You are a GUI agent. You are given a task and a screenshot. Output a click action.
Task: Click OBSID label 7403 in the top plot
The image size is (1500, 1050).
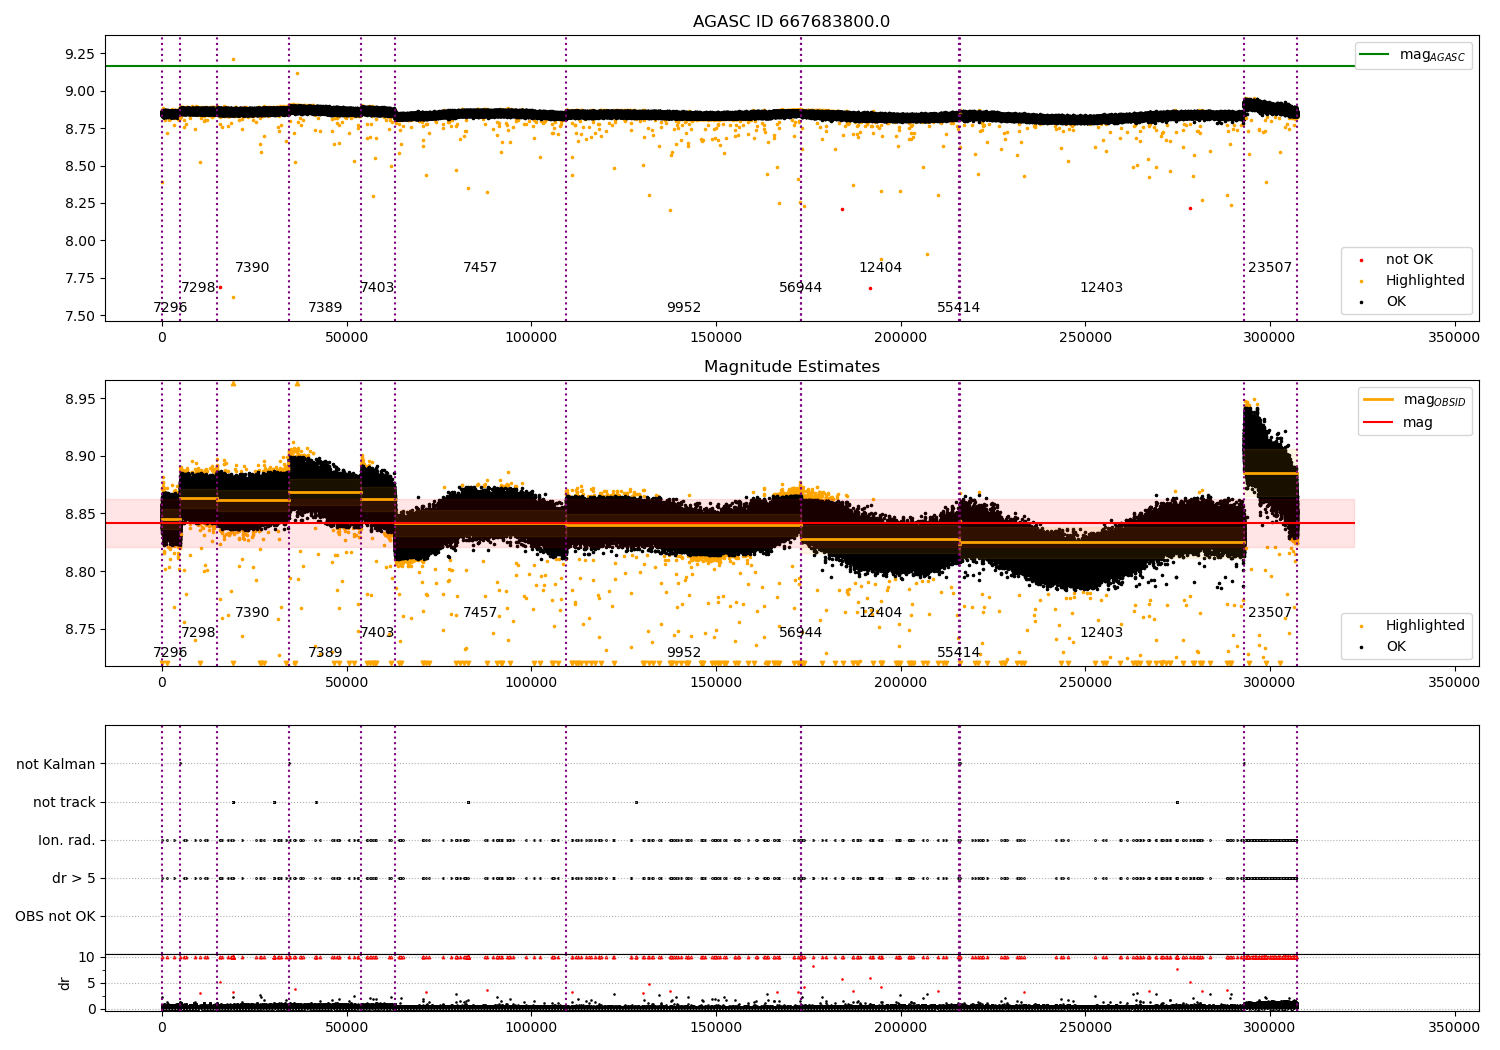pos(377,288)
